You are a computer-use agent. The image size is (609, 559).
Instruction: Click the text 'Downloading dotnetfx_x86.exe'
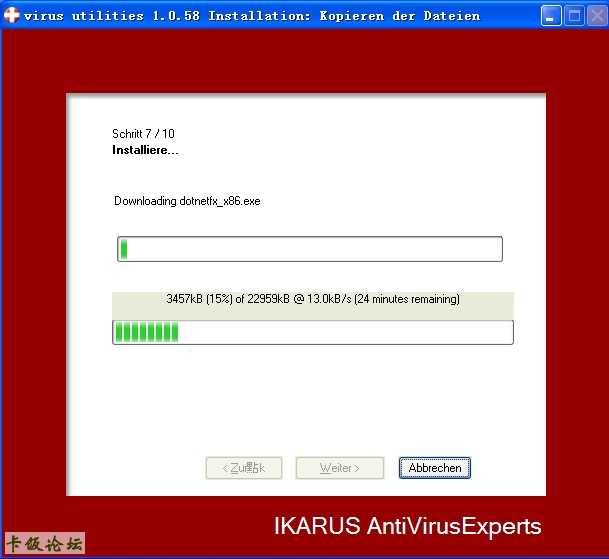(x=187, y=201)
